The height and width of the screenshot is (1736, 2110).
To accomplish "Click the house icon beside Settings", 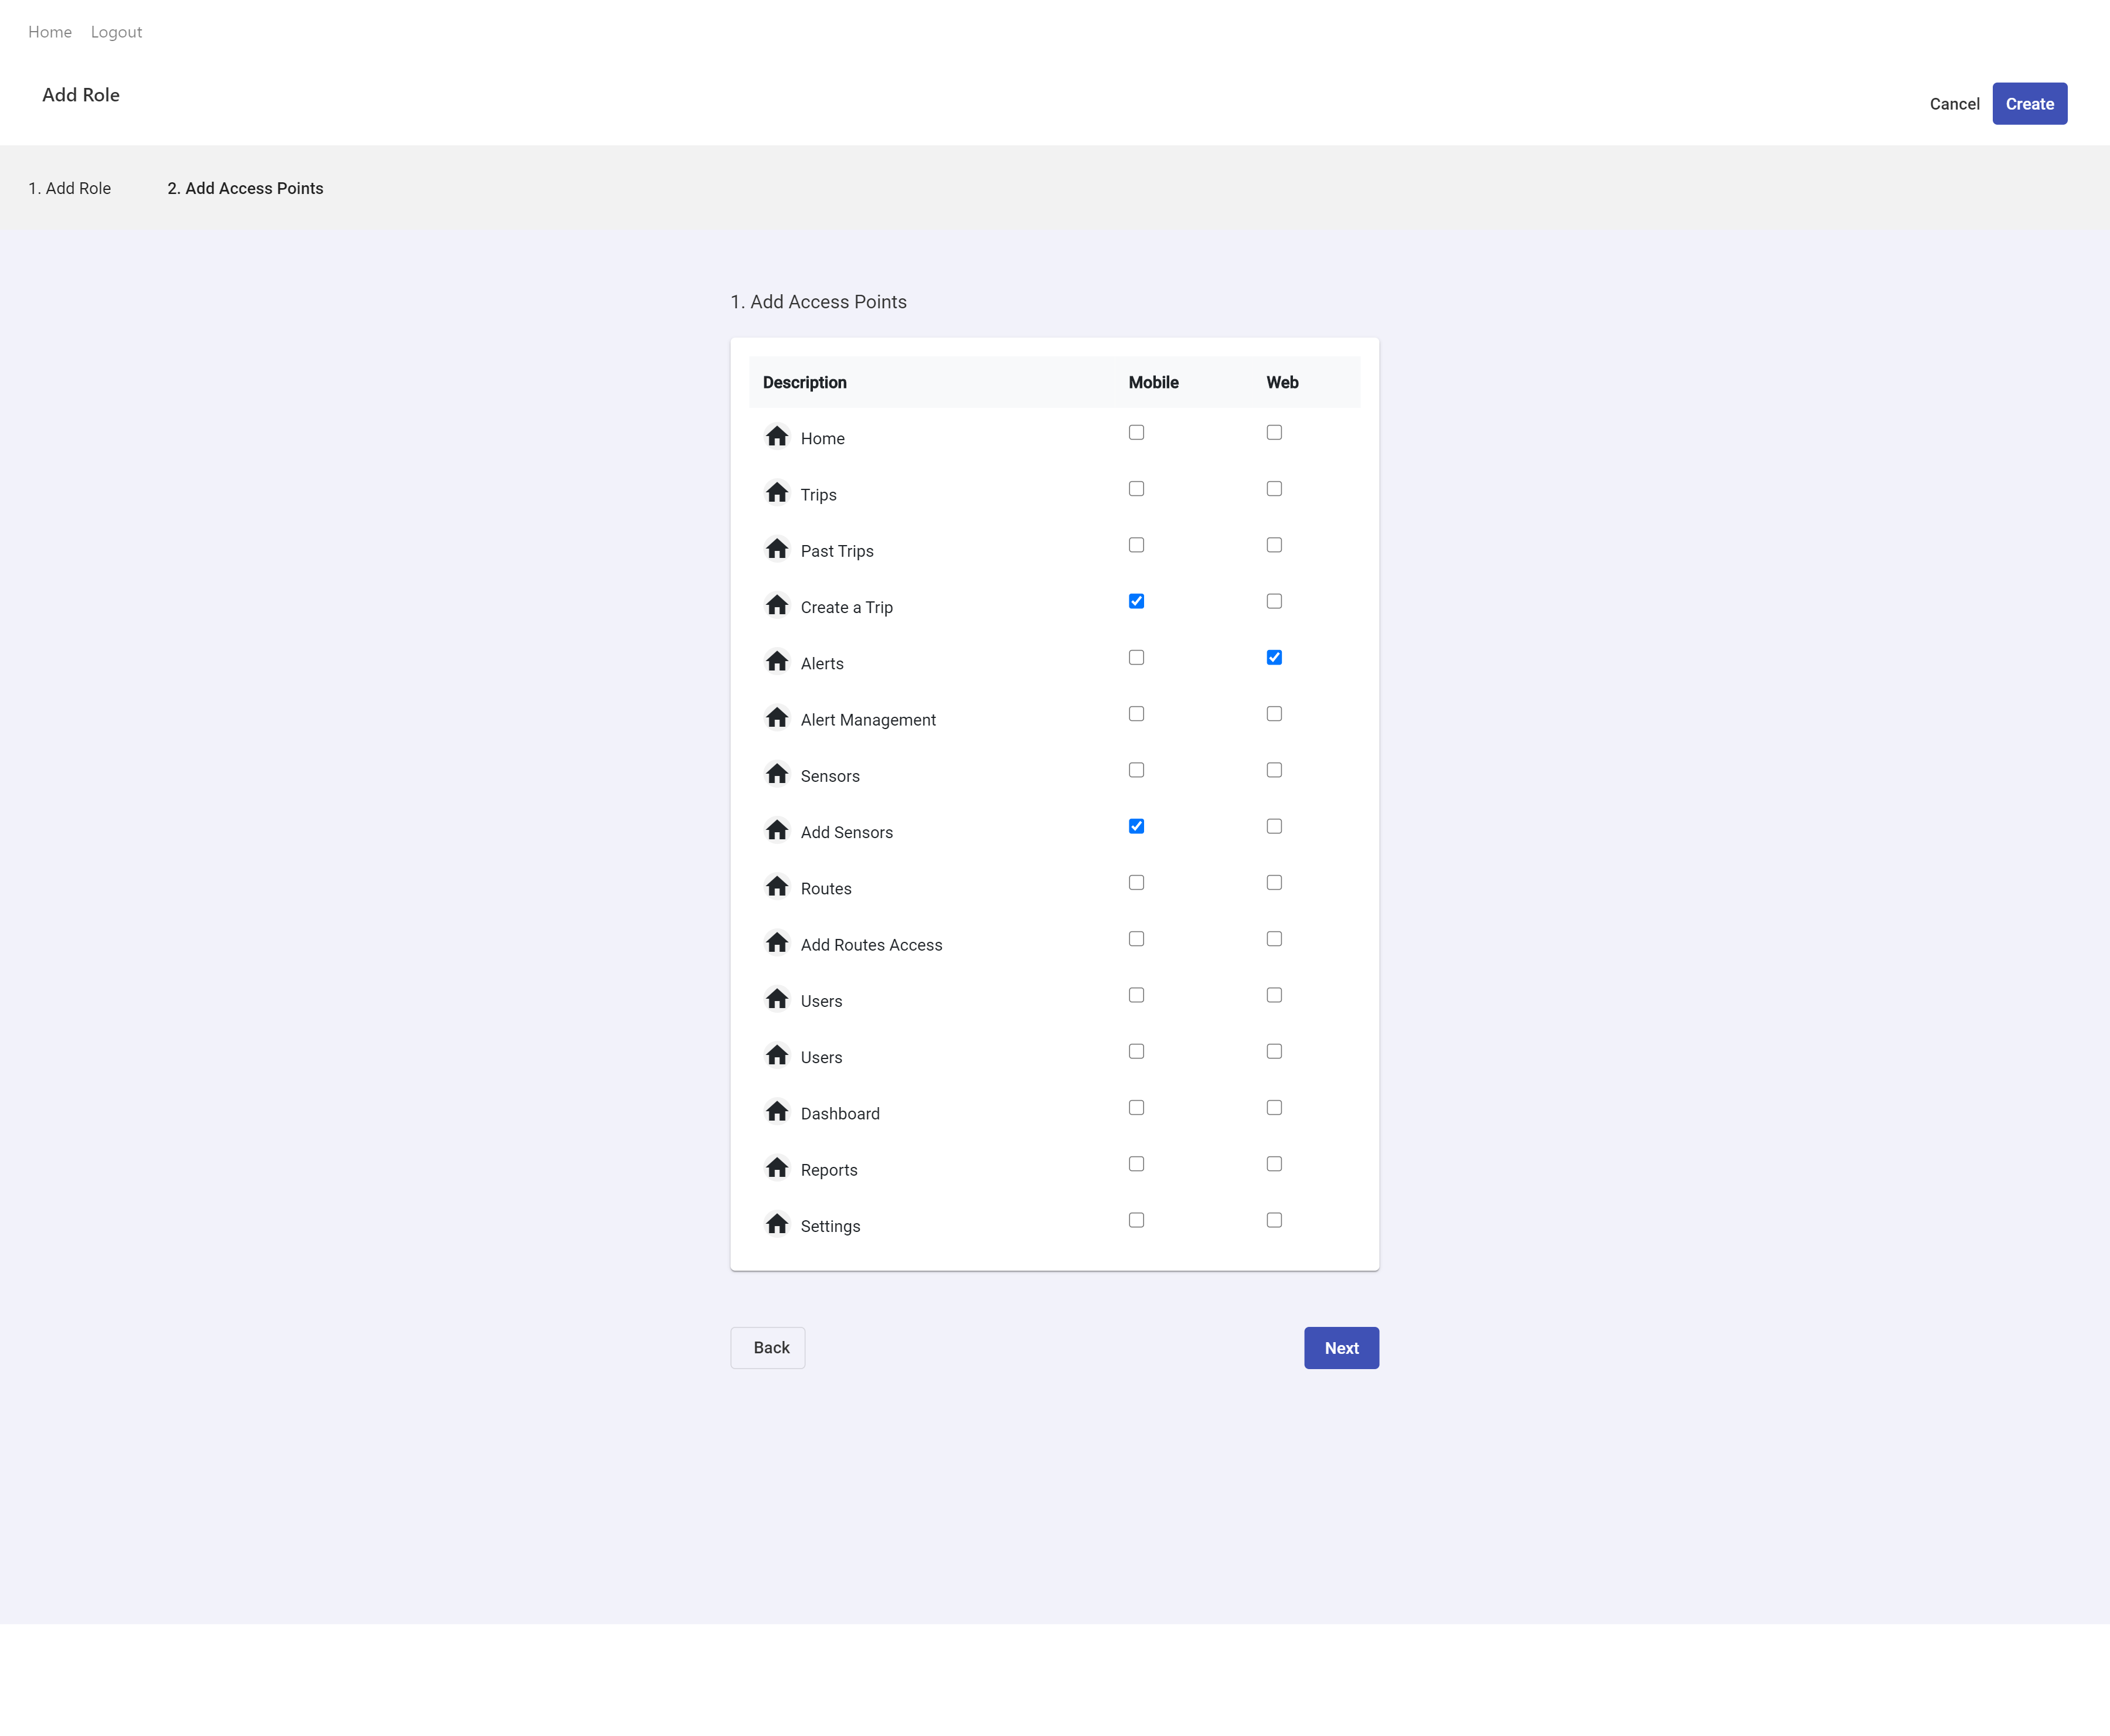I will [777, 1224].
